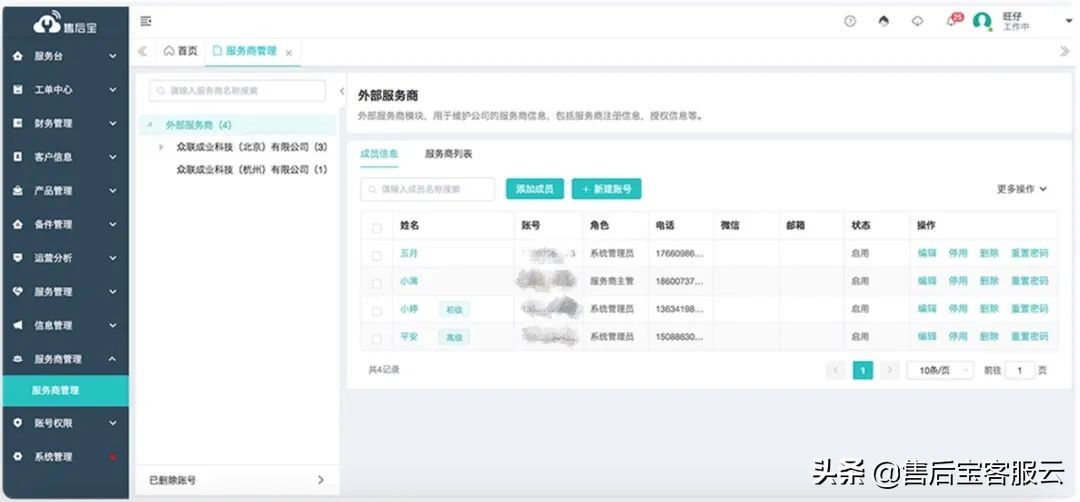Collapse the 服务商管理 parent menu chevron
The width and height of the screenshot is (1080, 502).
tap(113, 359)
